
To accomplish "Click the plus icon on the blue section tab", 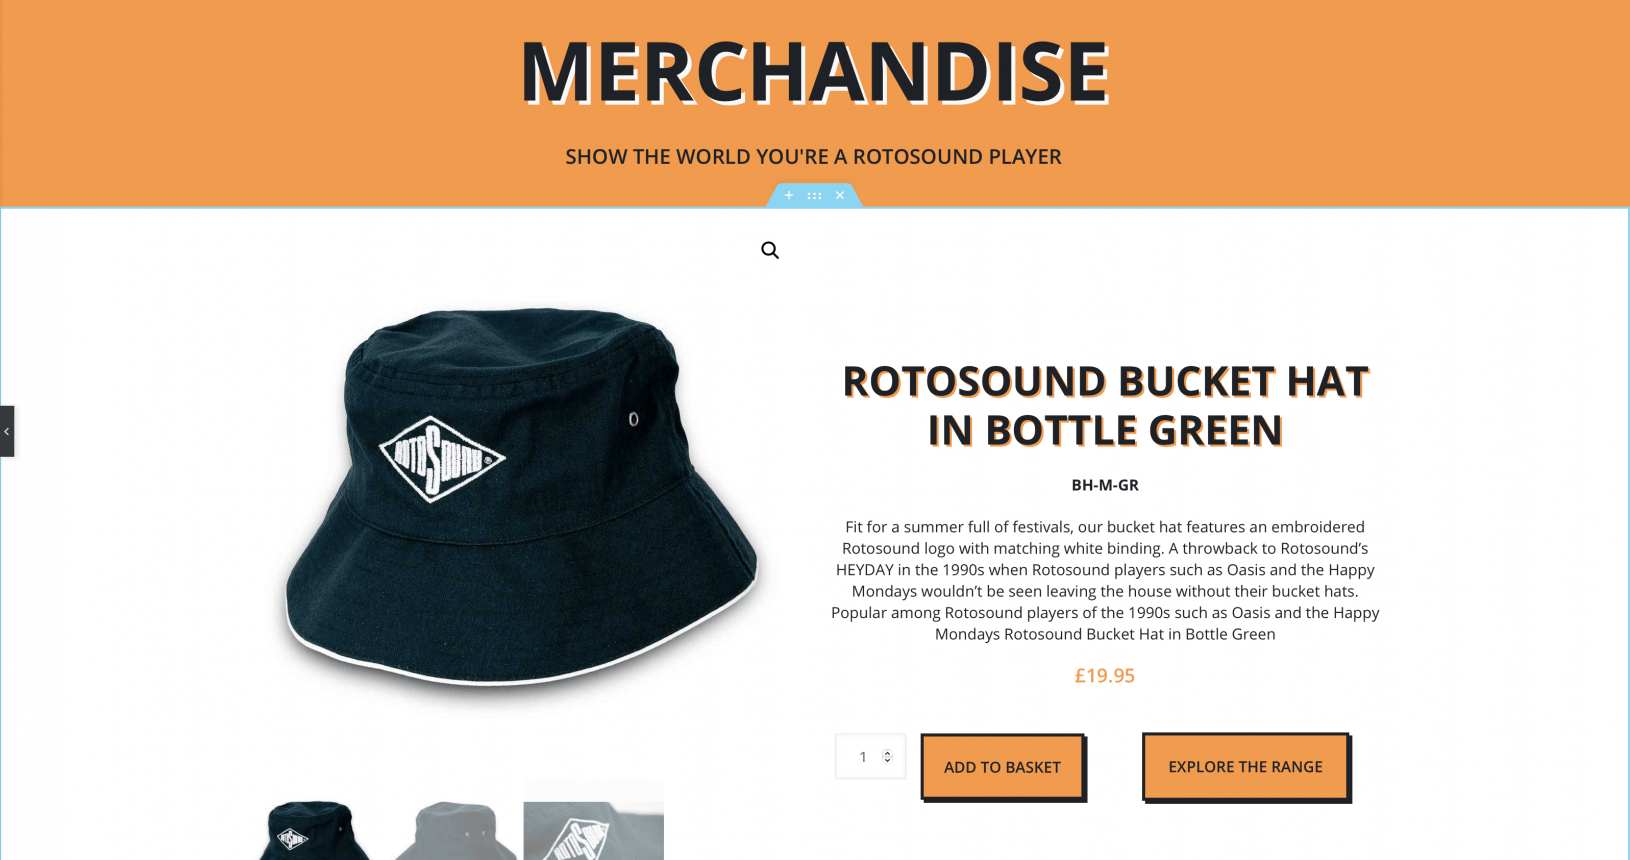I will pyautogui.click(x=789, y=195).
